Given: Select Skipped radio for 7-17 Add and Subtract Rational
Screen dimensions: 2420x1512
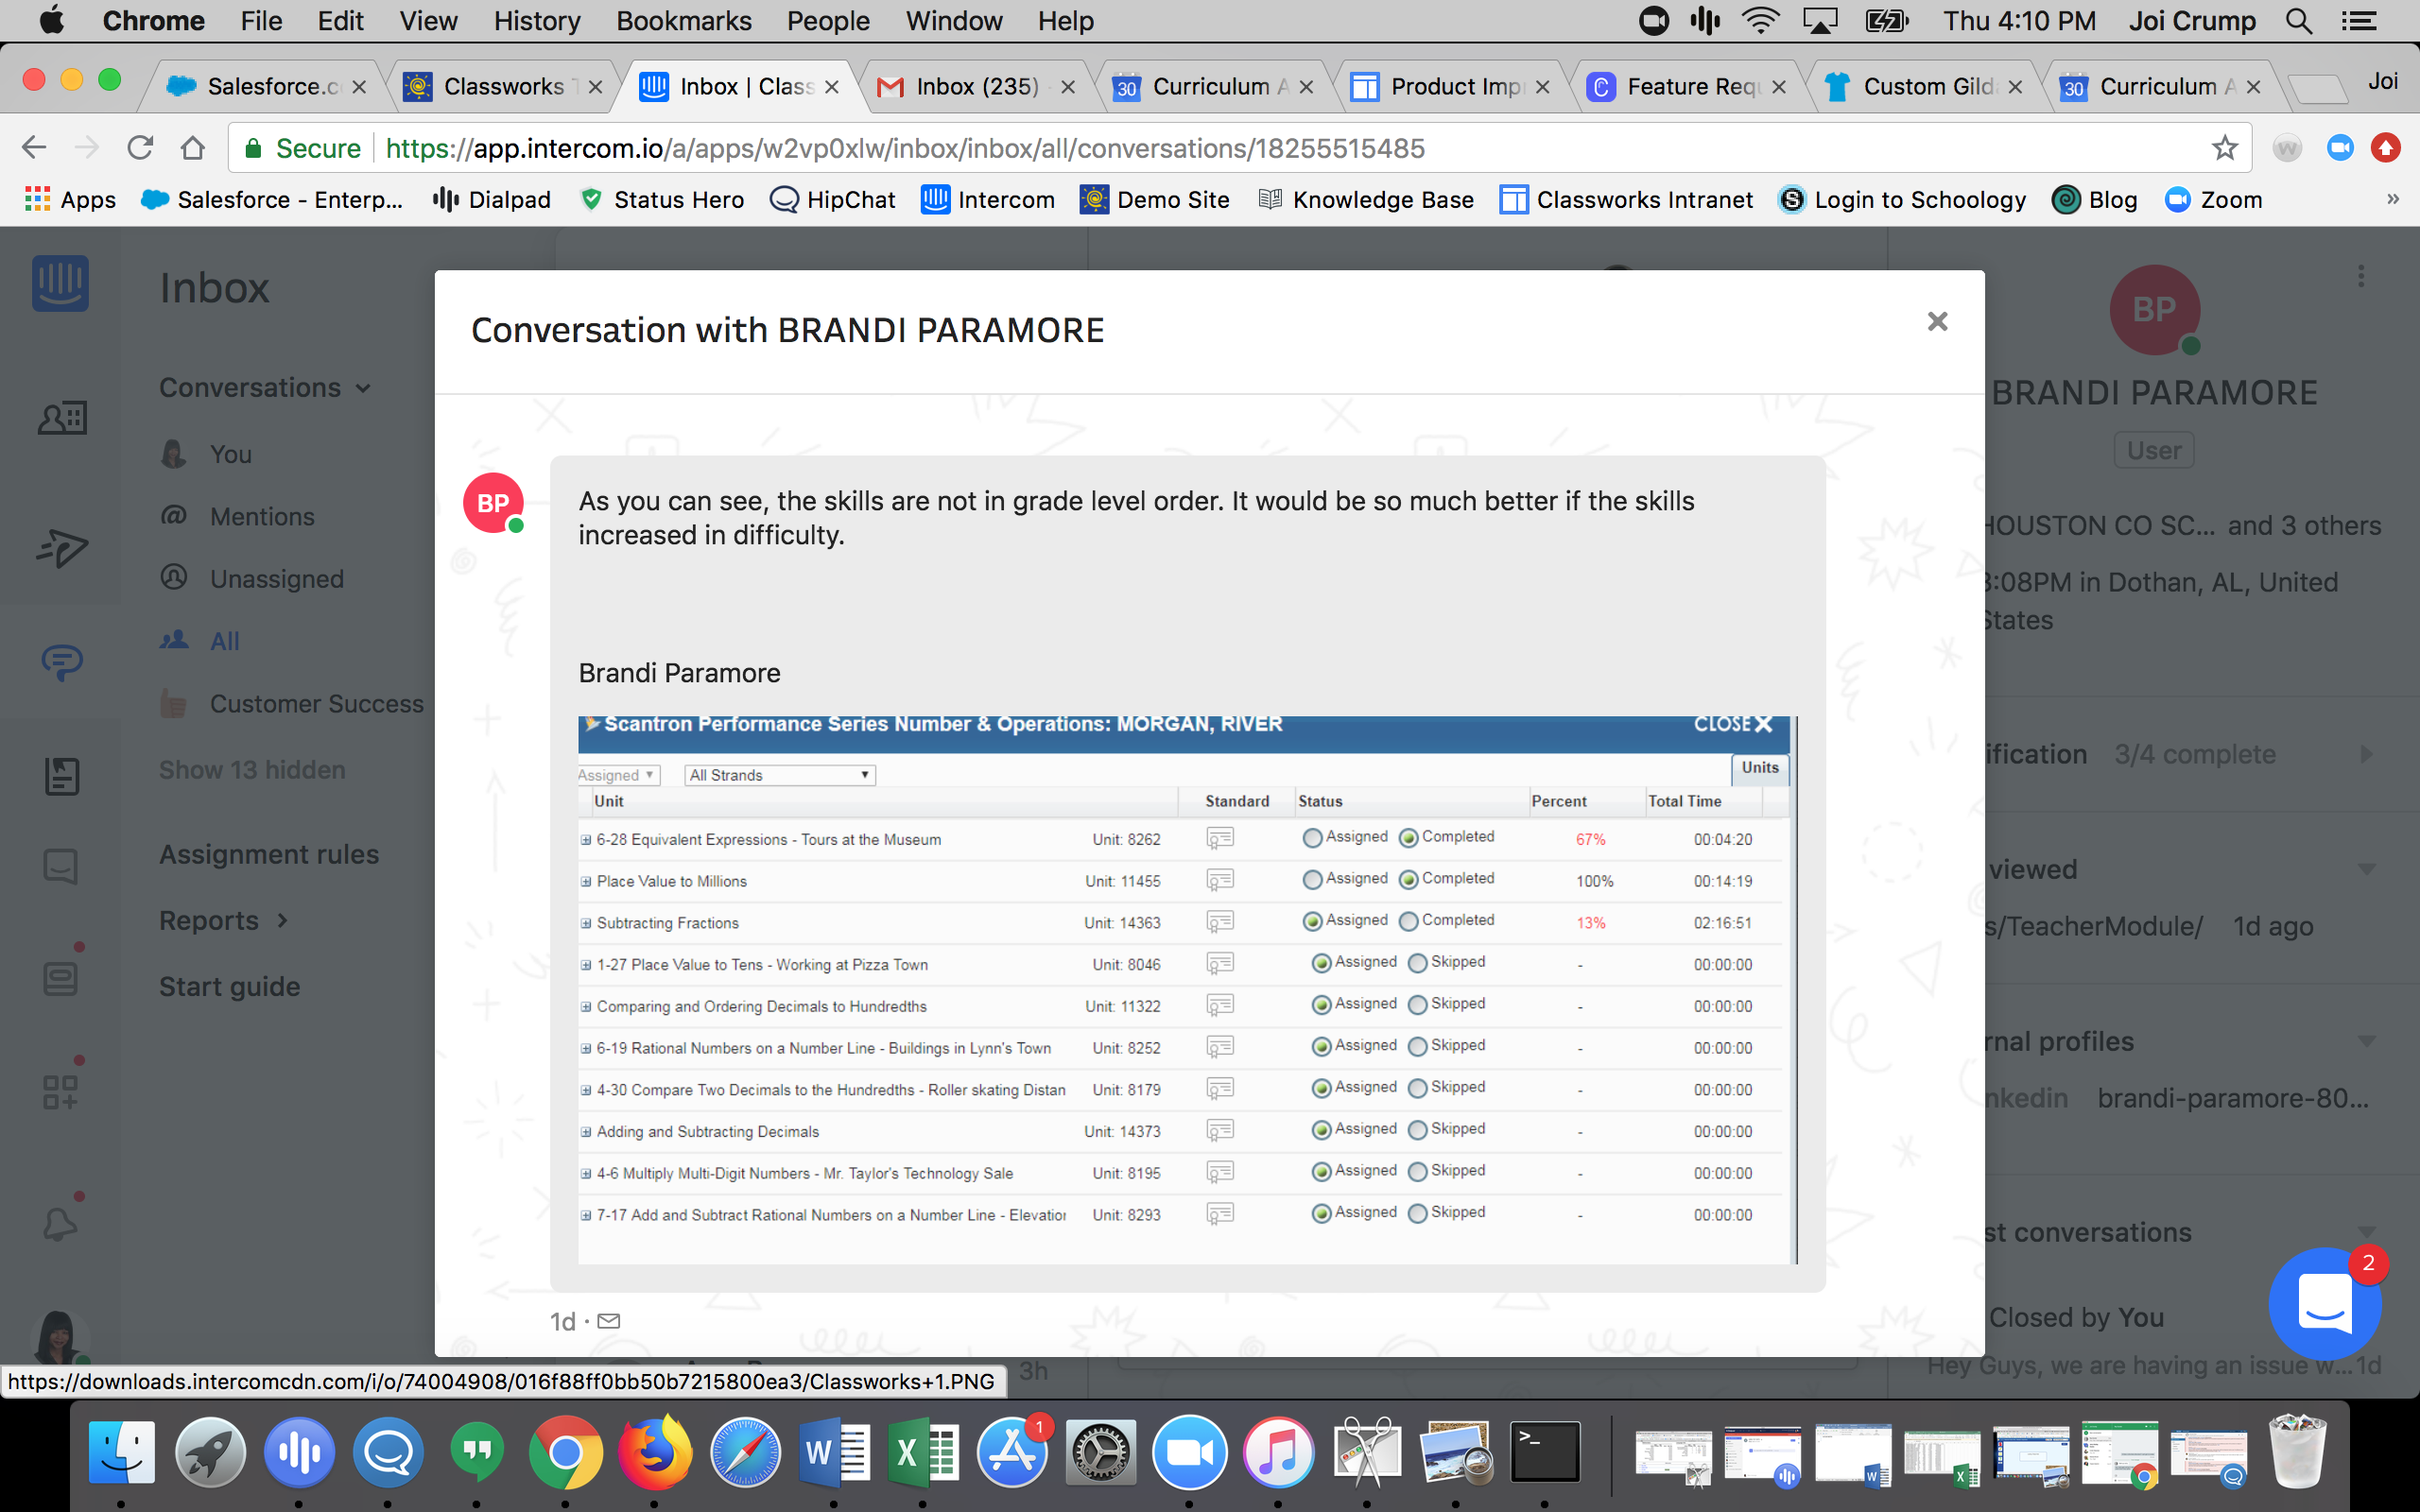Looking at the screenshot, I should pyautogui.click(x=1417, y=1213).
